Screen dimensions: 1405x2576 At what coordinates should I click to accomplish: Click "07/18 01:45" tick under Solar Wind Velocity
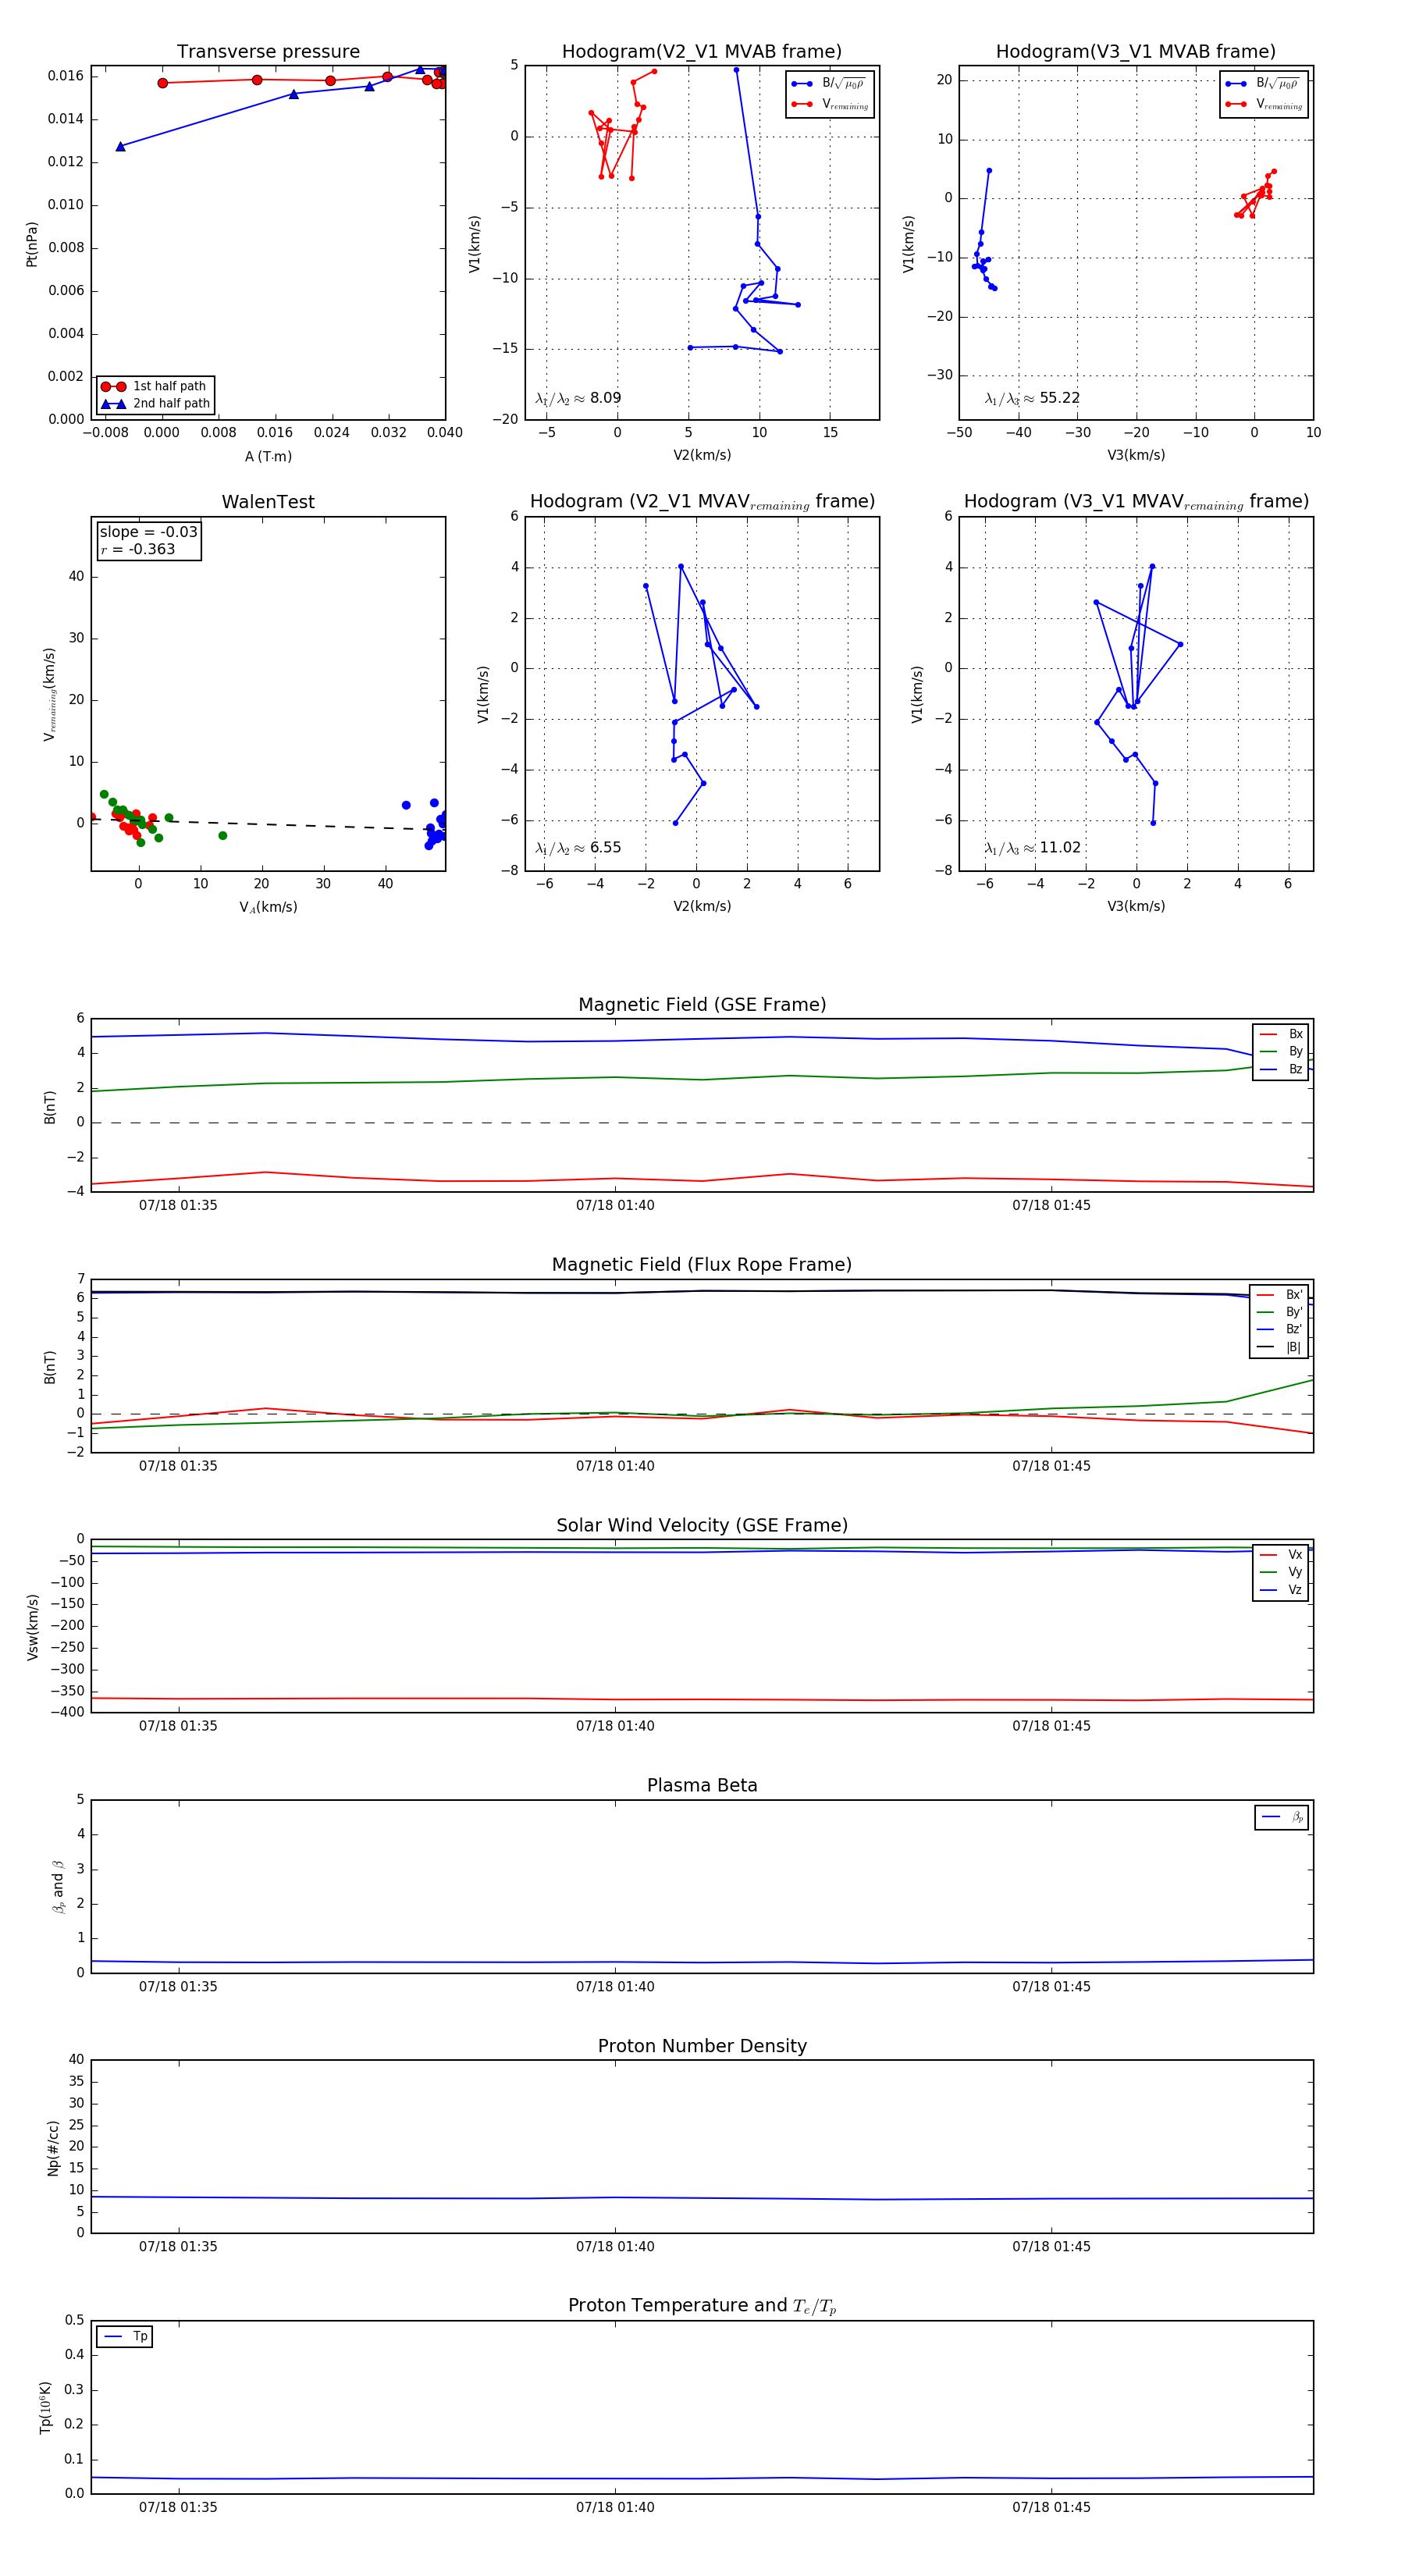(1051, 1726)
